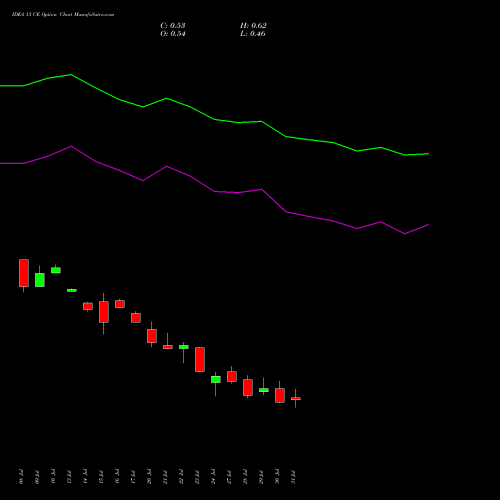Click the red candle for 17 Jul
The width and height of the screenshot is (500, 500).
tap(136, 318)
